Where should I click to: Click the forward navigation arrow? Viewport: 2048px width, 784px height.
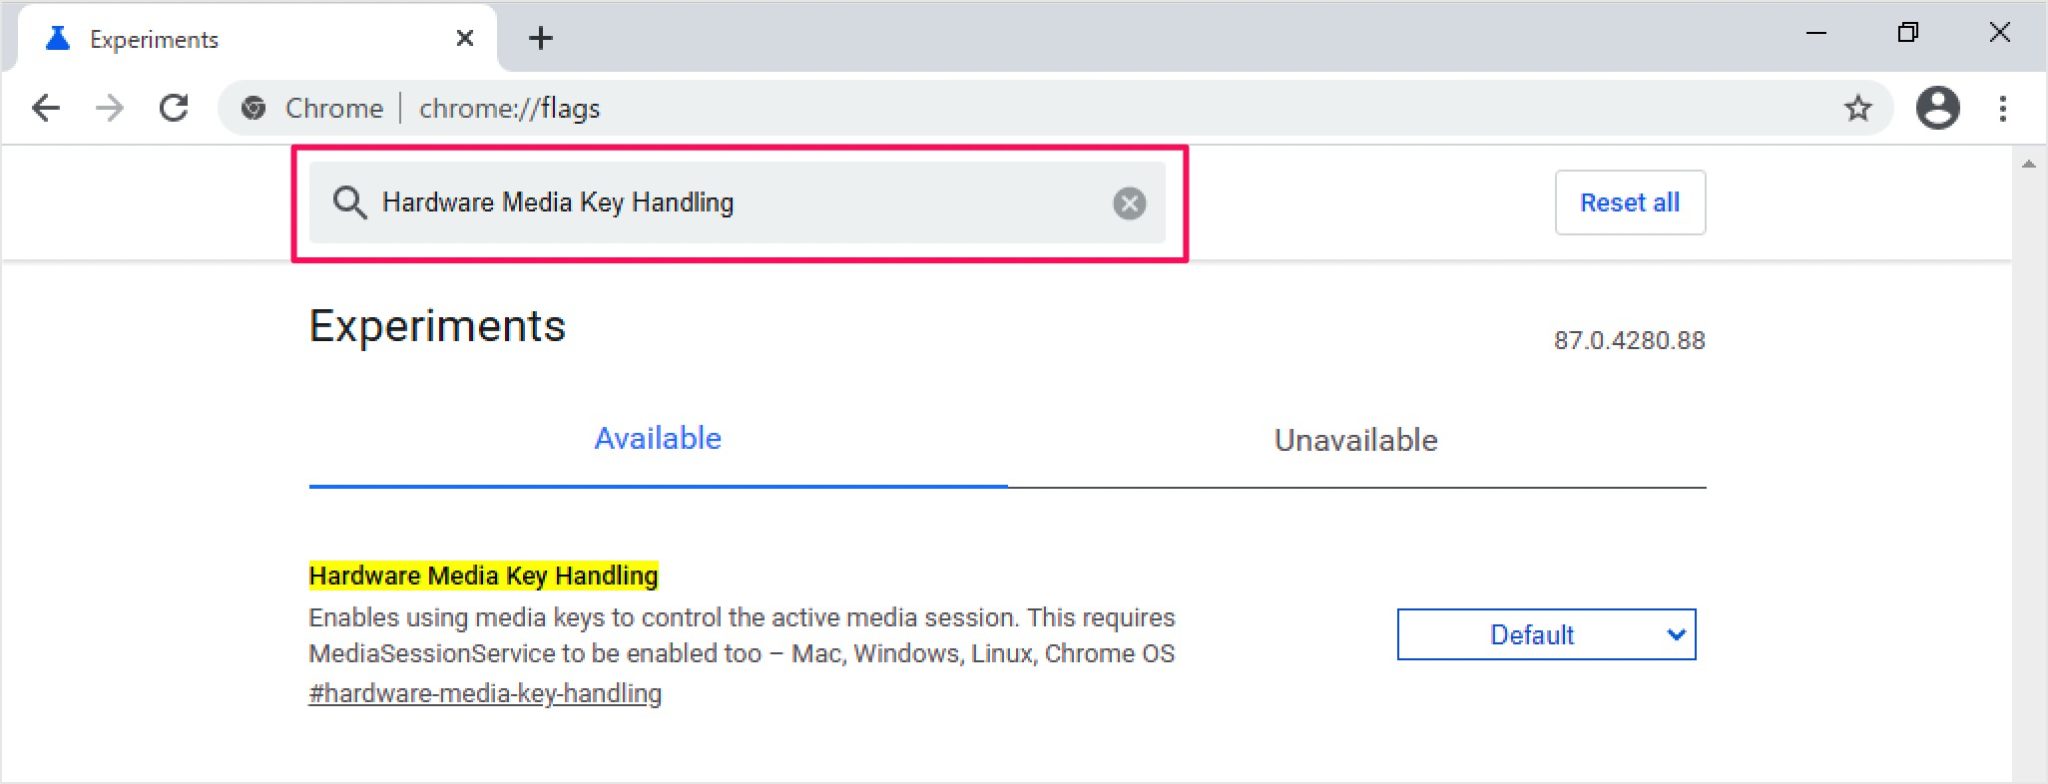110,108
